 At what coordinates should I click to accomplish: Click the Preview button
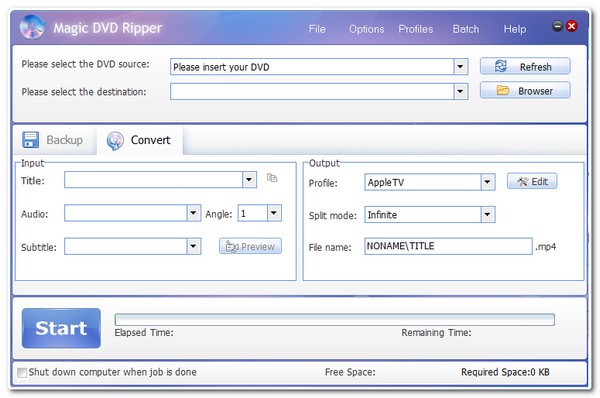(250, 246)
